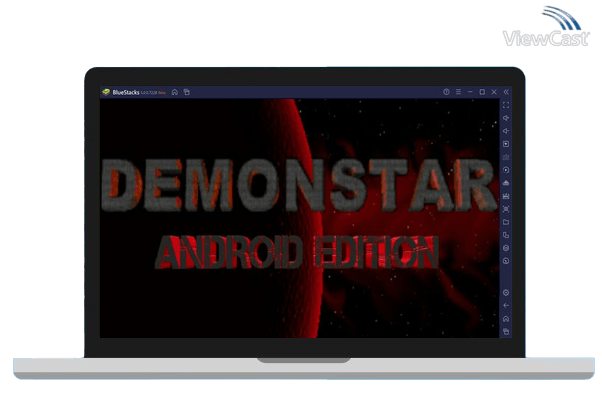The width and height of the screenshot is (602, 414).
Task: Click the volume up sidebar icon
Action: coord(506,118)
